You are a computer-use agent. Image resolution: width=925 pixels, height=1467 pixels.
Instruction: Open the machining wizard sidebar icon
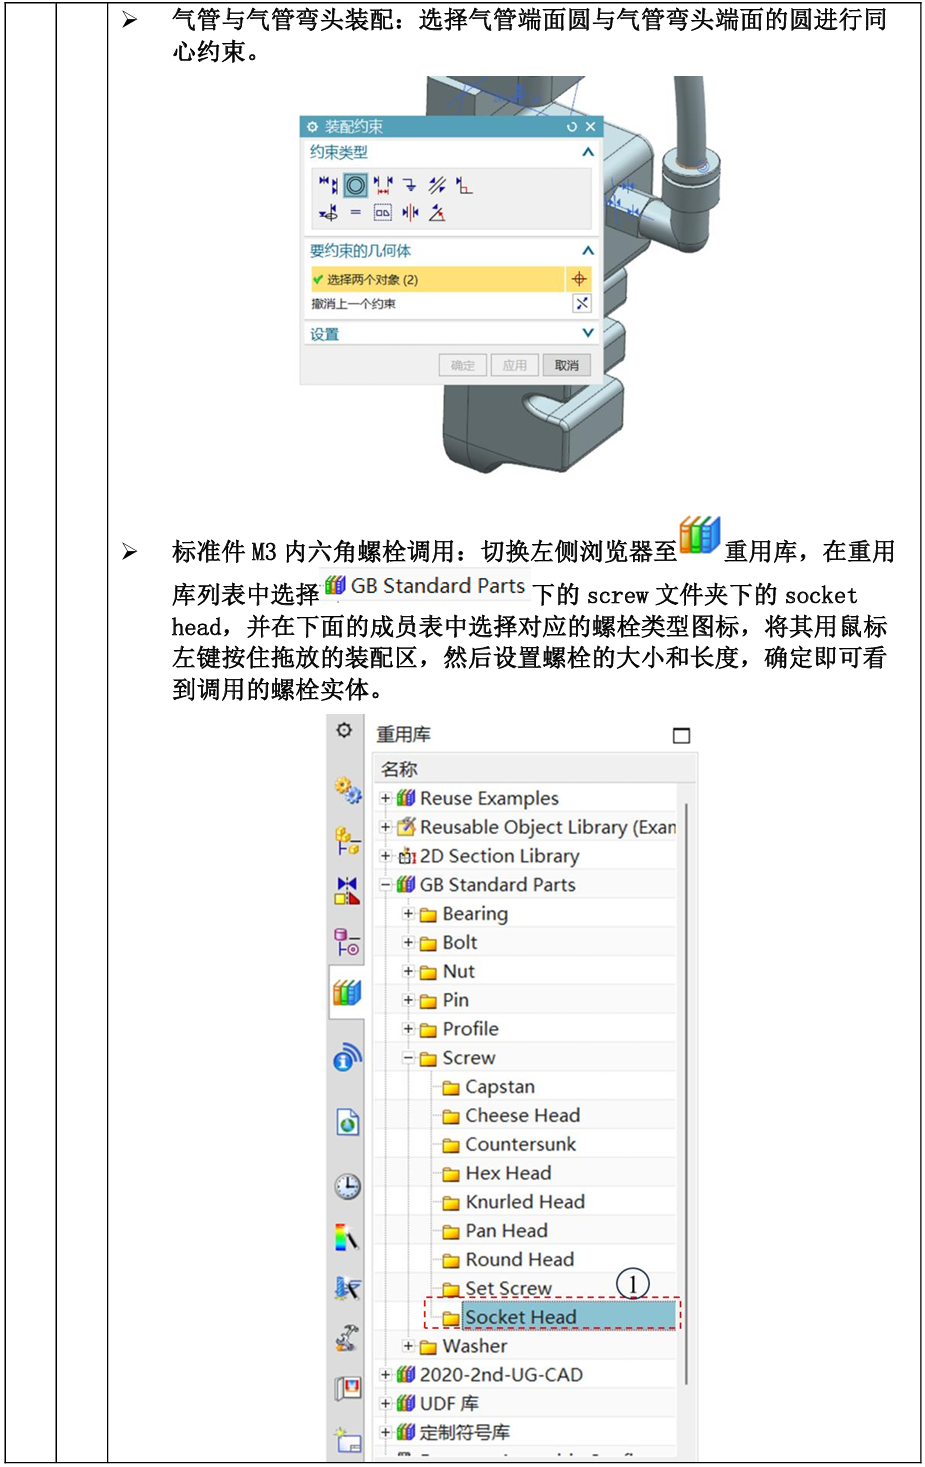pos(347,1288)
